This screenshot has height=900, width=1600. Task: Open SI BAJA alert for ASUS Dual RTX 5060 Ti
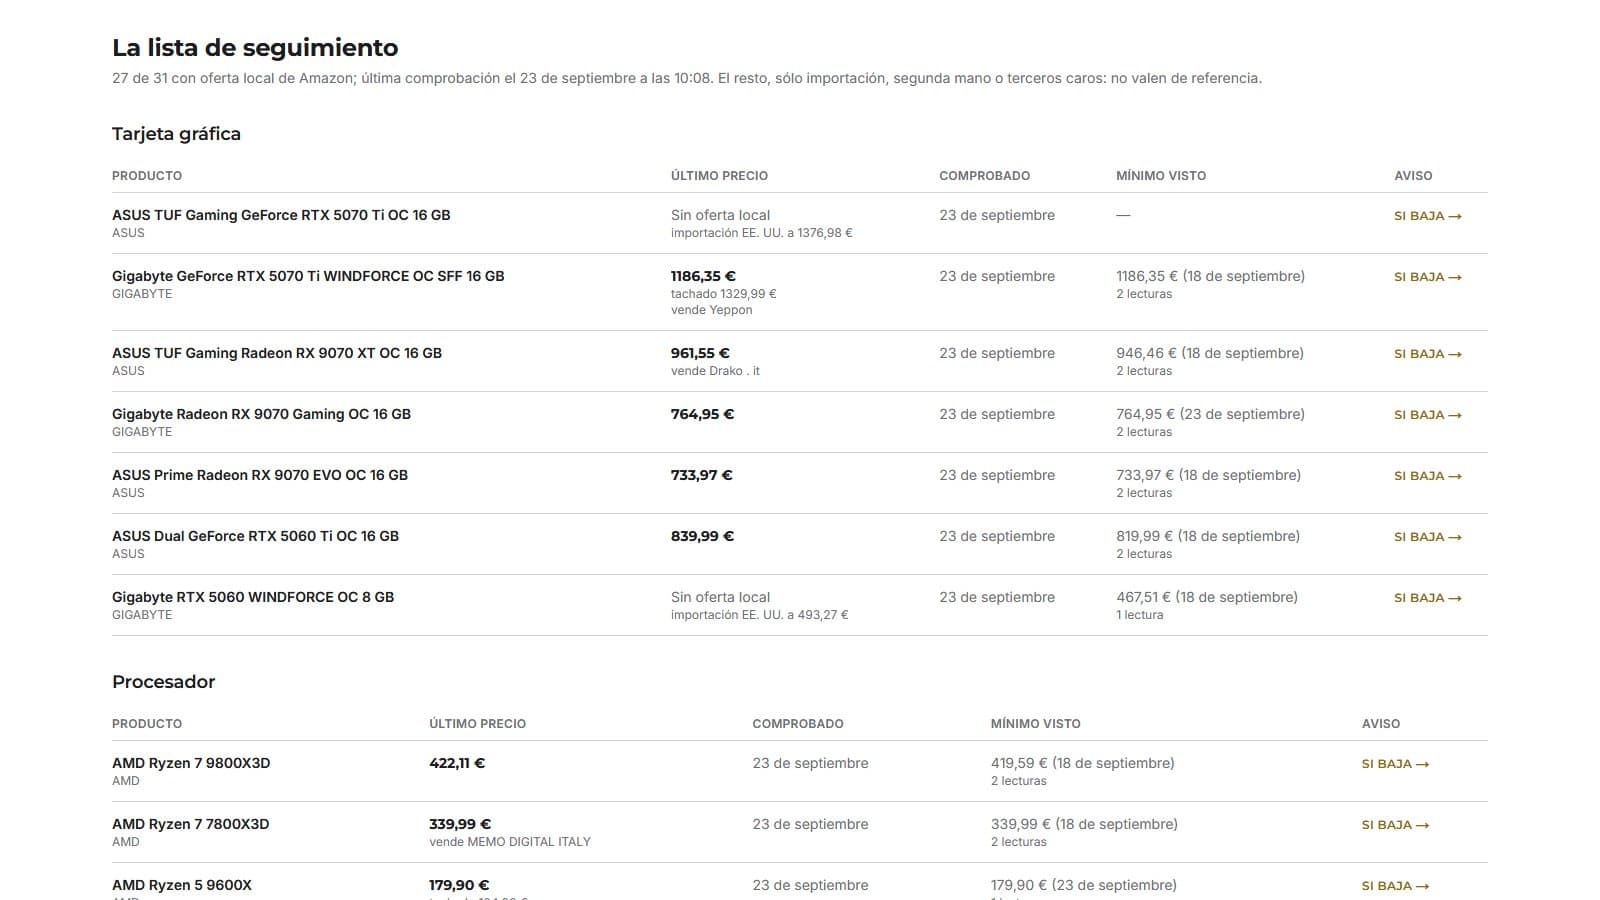[x=1427, y=537]
